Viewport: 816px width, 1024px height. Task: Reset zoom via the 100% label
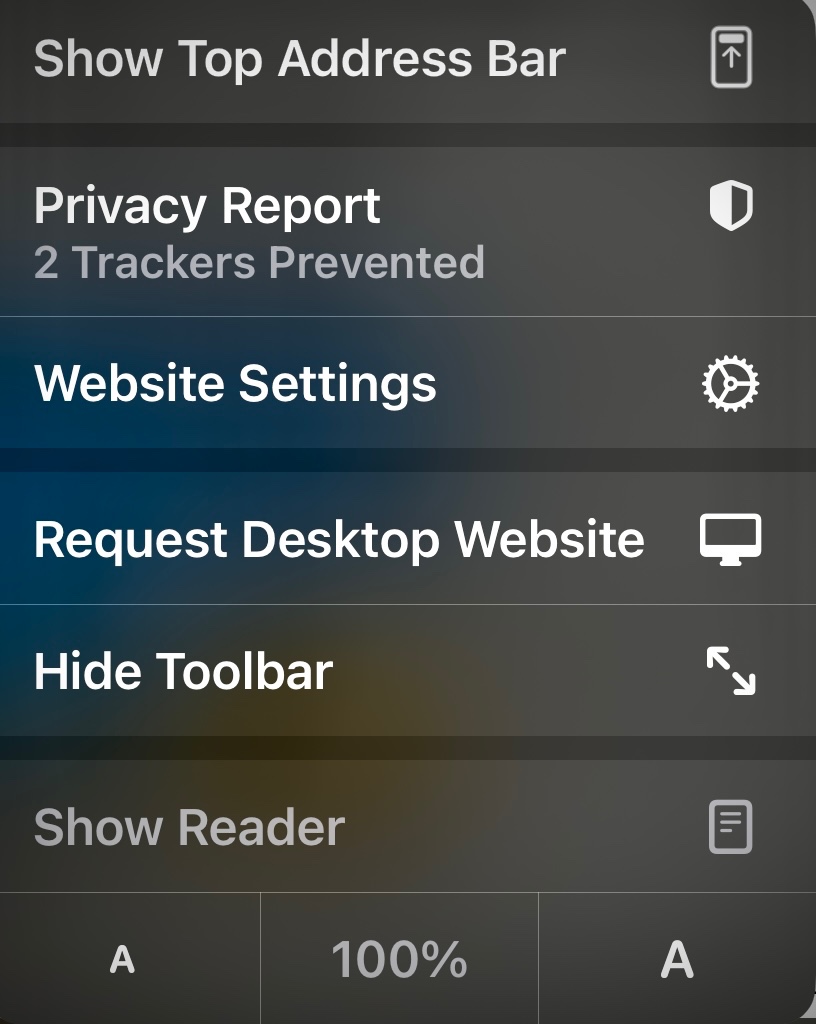coord(400,960)
